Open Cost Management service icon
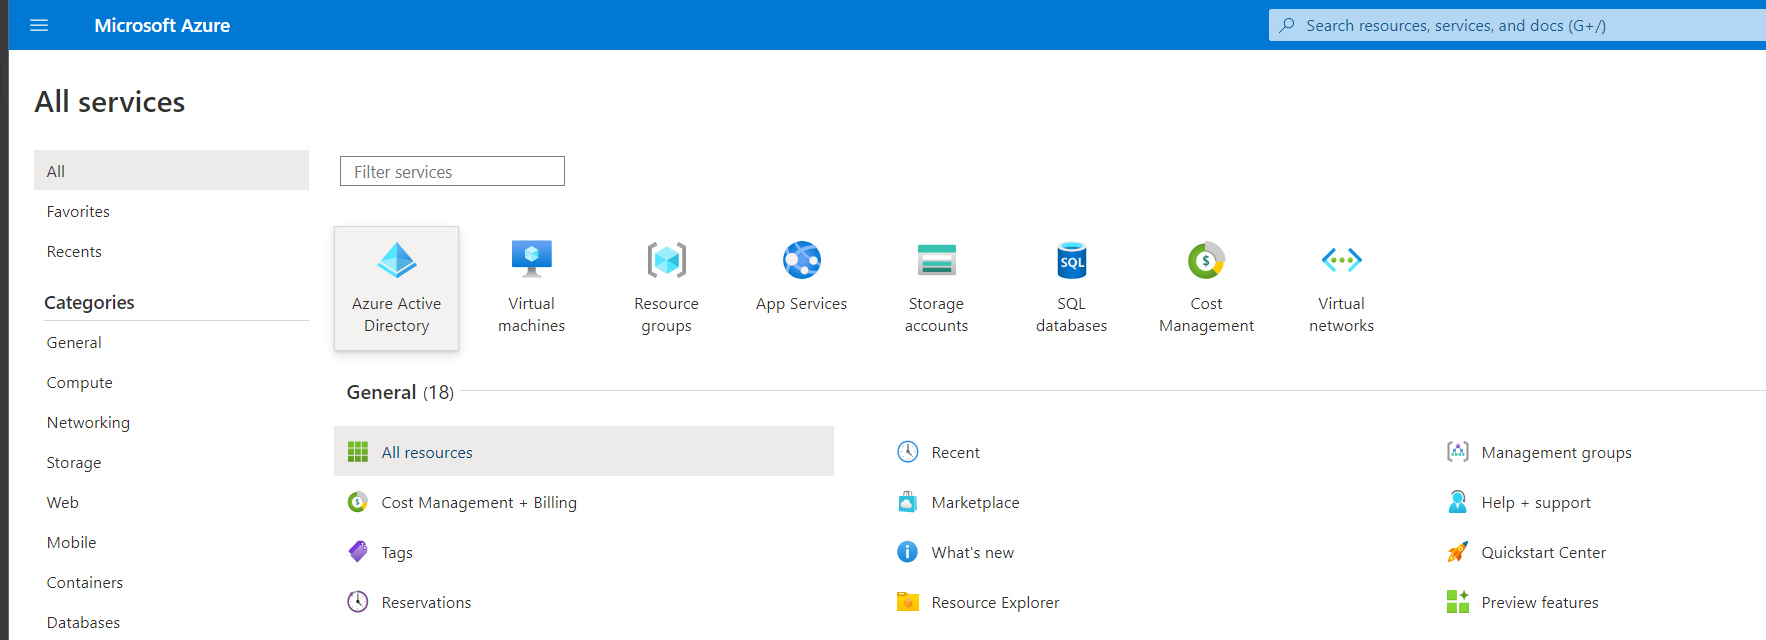This screenshot has width=1766, height=640. [x=1206, y=262]
